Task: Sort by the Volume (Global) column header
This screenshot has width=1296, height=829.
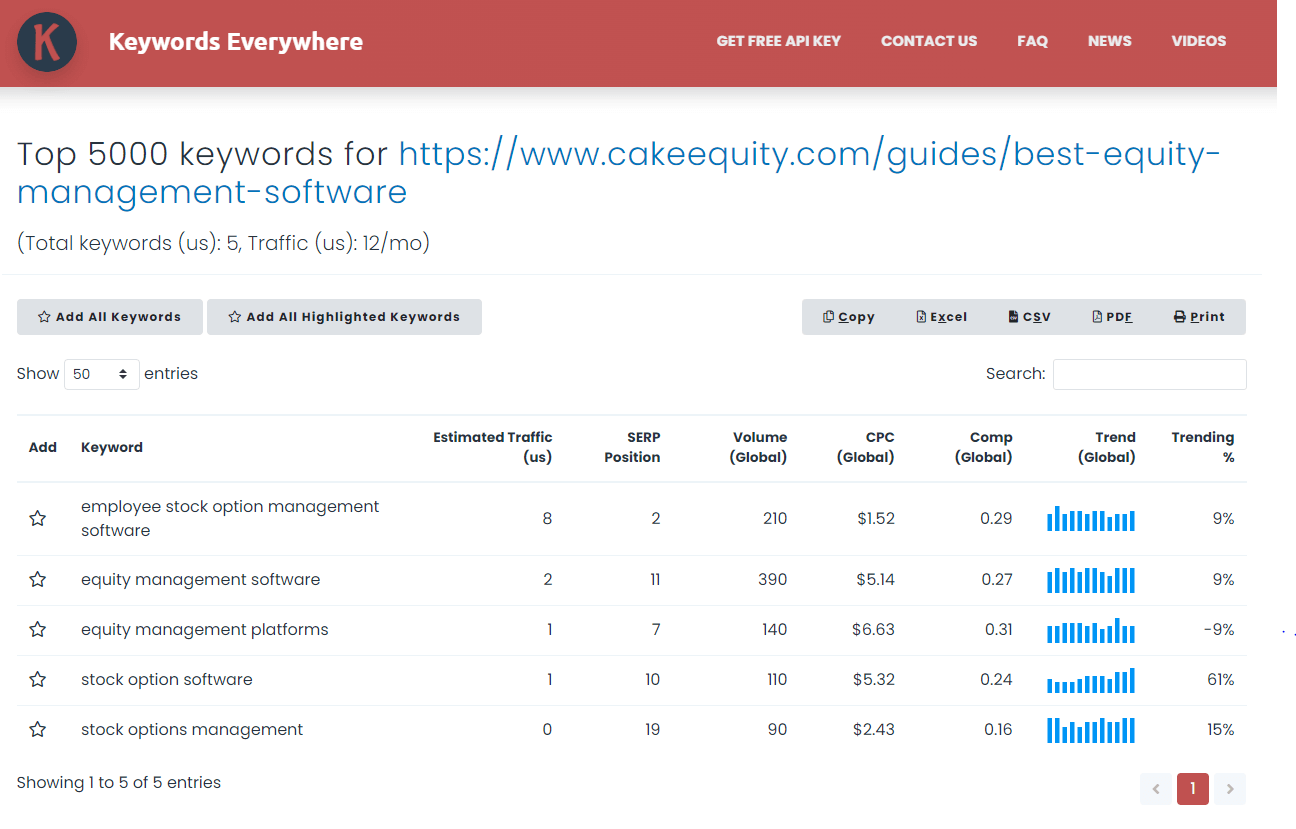Action: pos(760,447)
